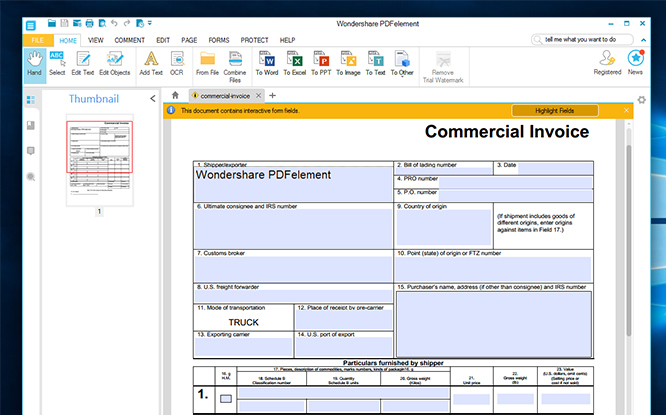Convert document To Image
Image resolution: width=666 pixels, height=415 pixels.
[x=348, y=64]
